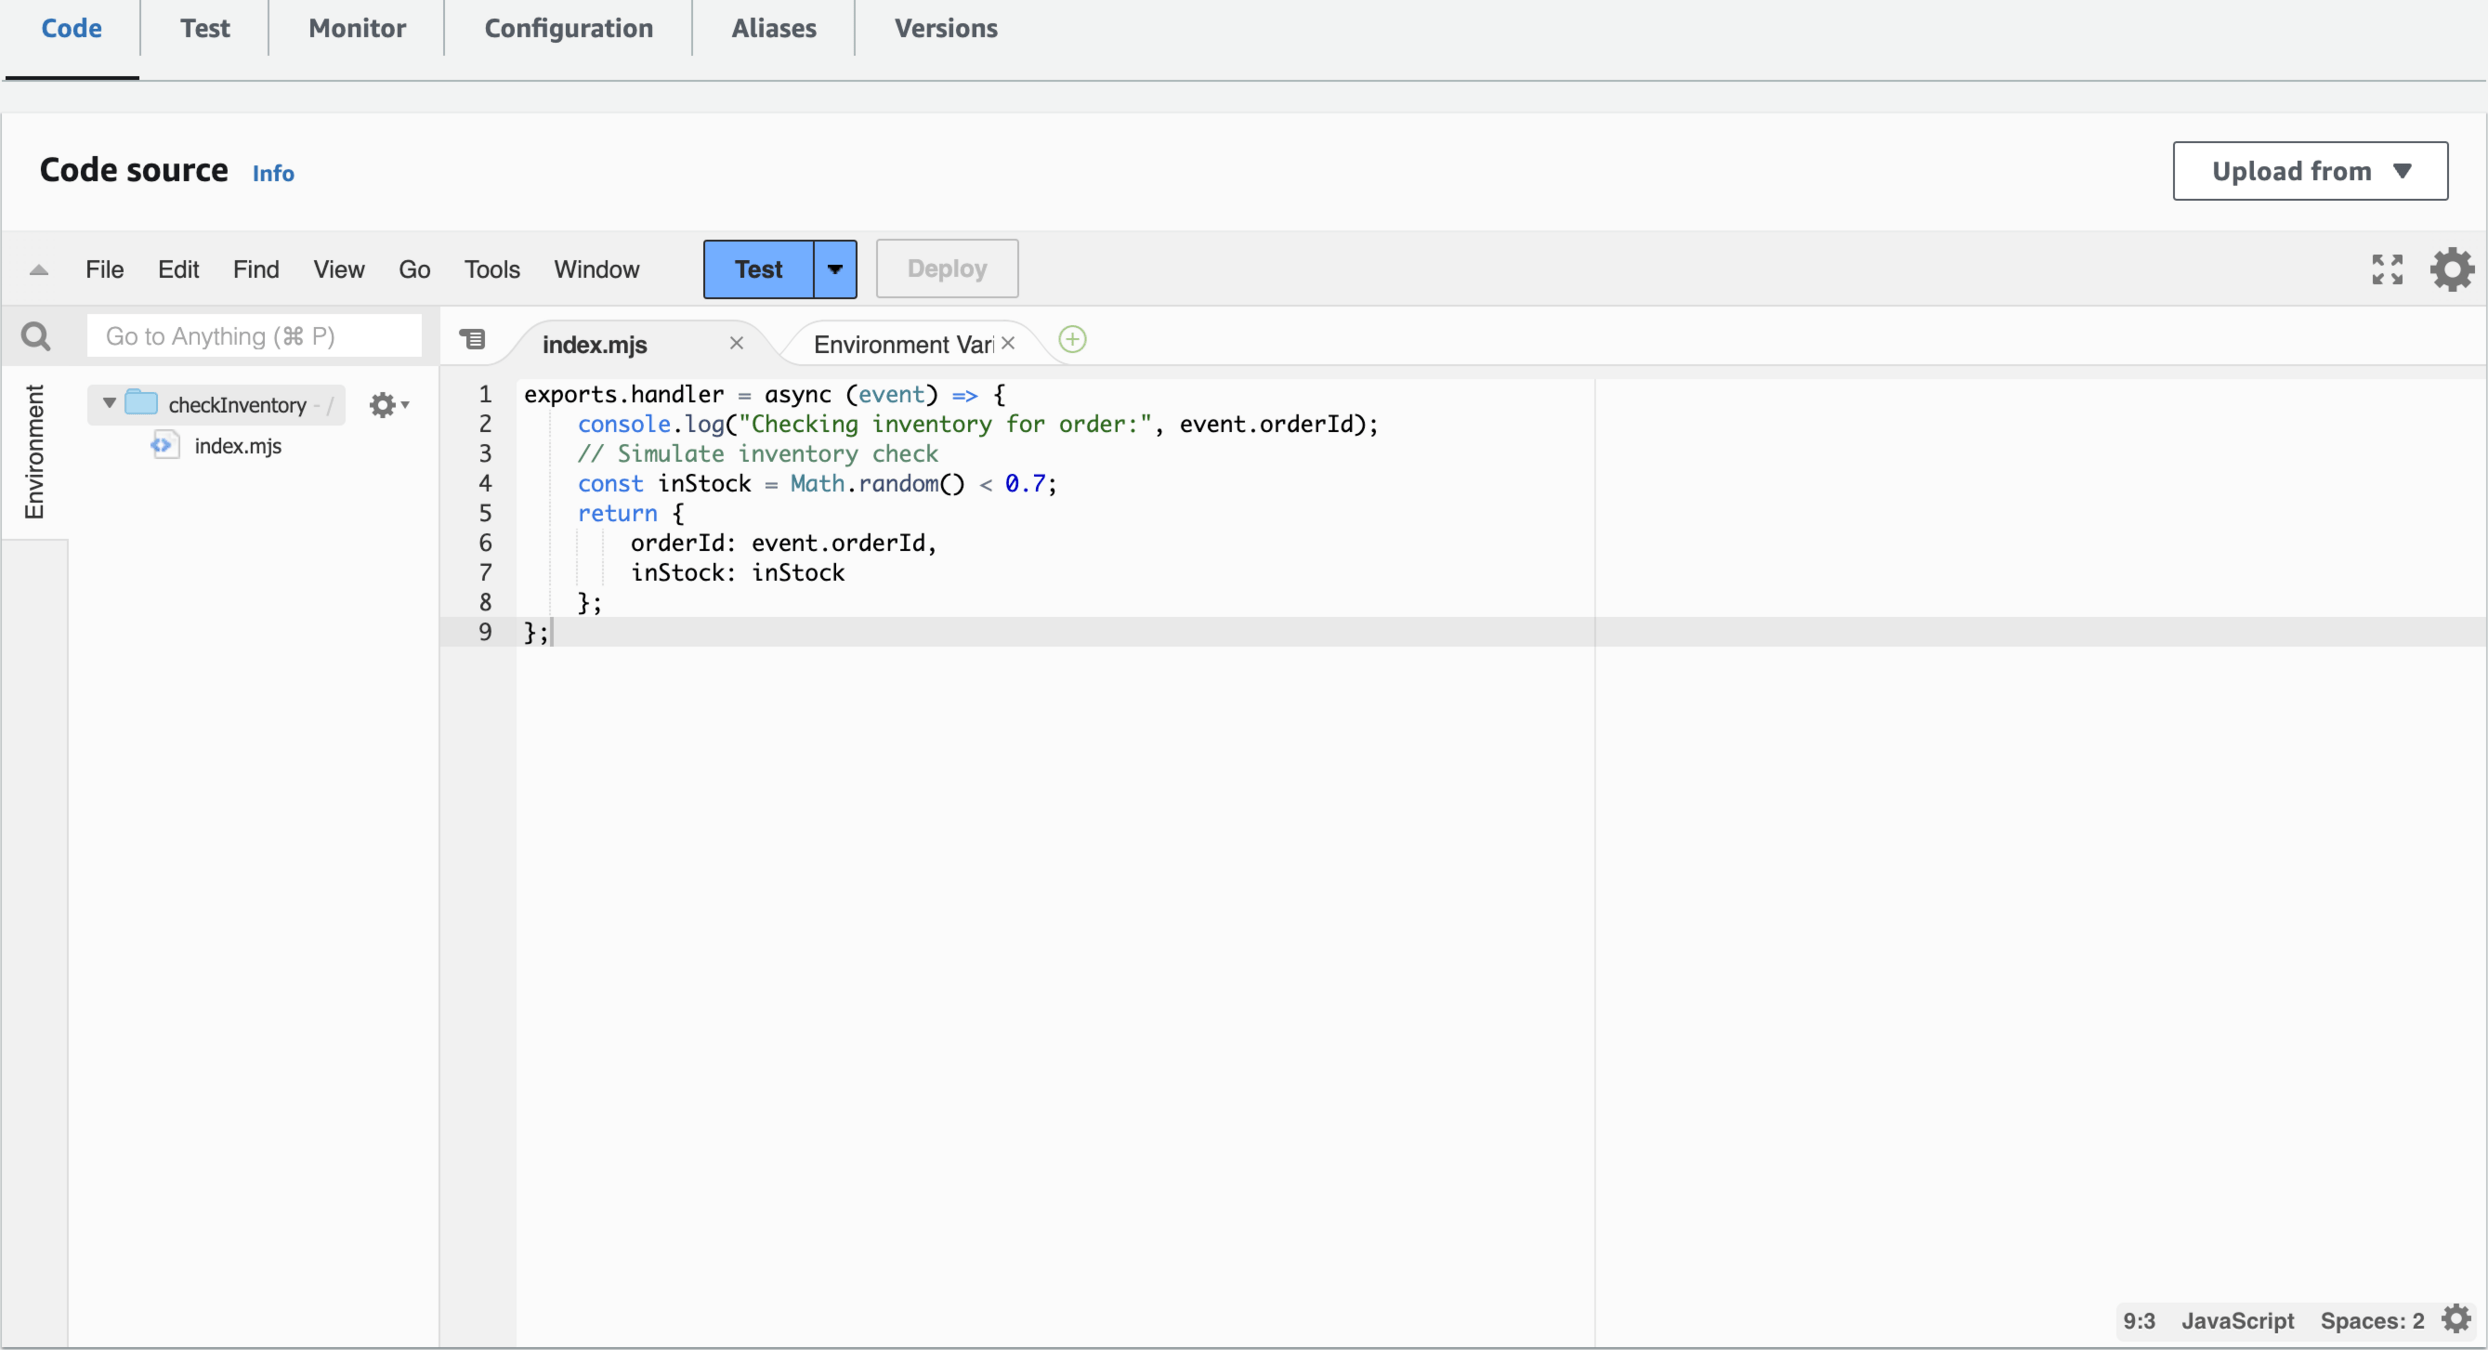Close the index.mjs editor tab
Screen dimensions: 2488x1350
click(x=736, y=343)
